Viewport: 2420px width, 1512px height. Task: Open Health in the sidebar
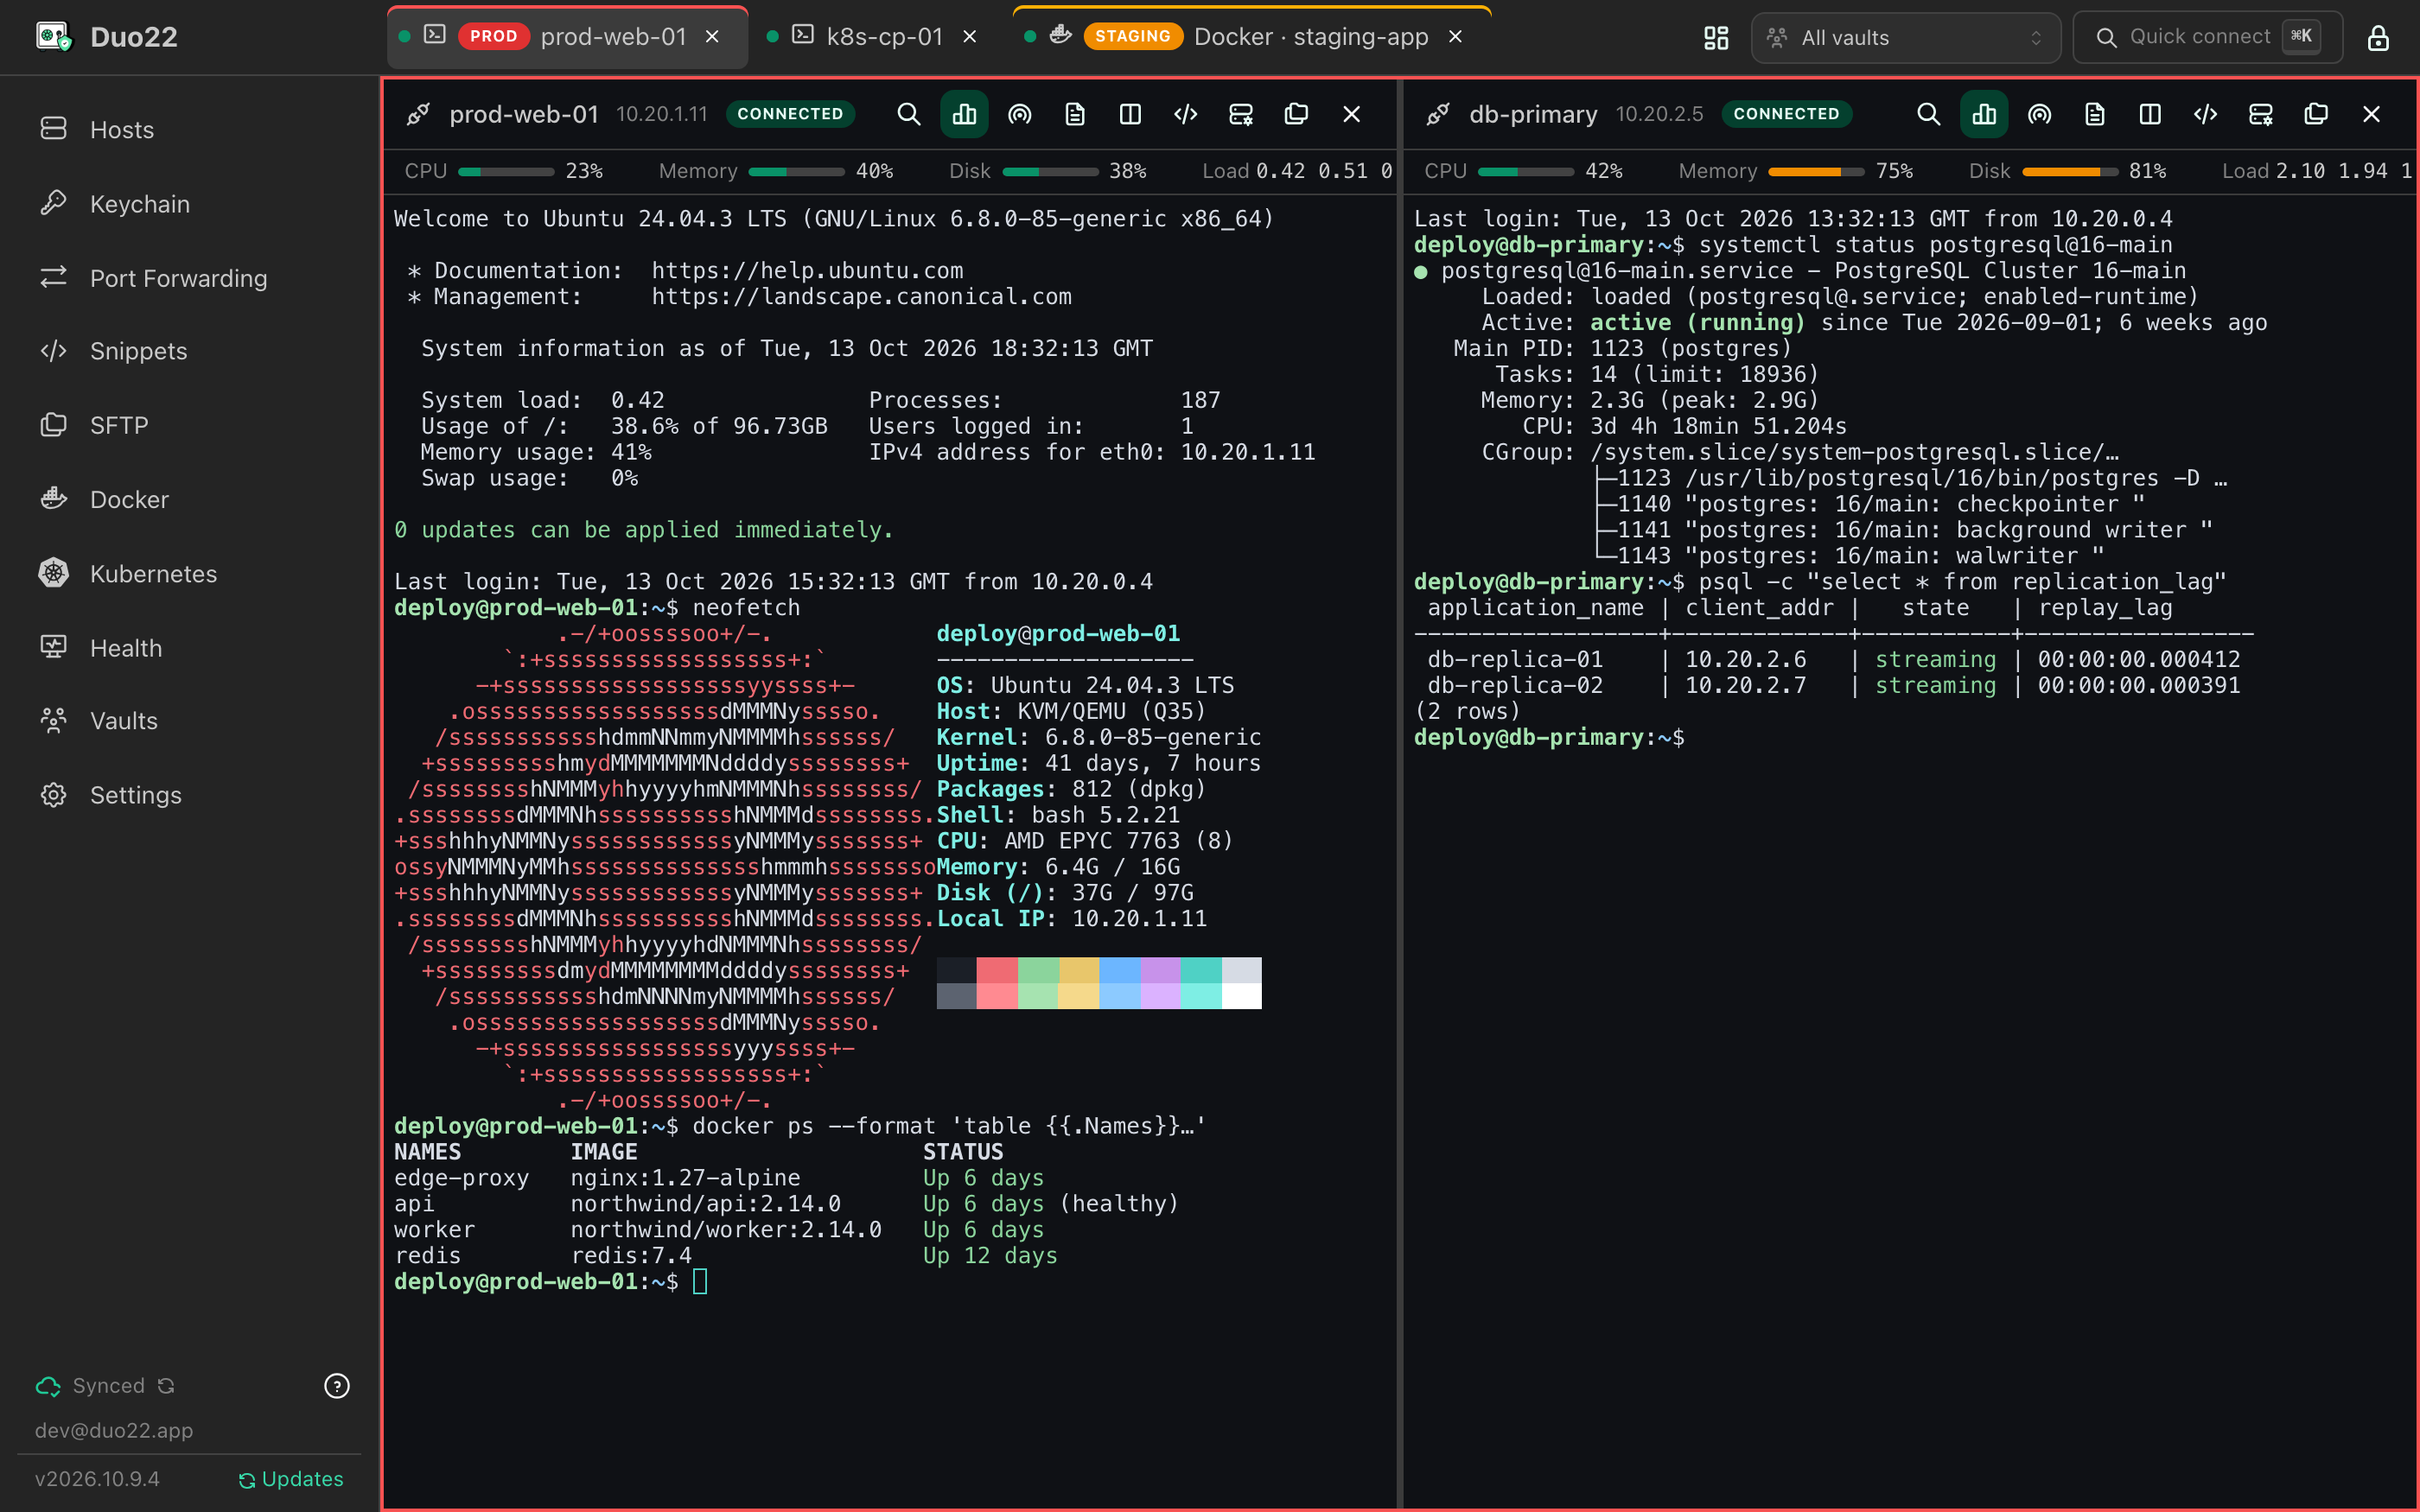coord(190,648)
